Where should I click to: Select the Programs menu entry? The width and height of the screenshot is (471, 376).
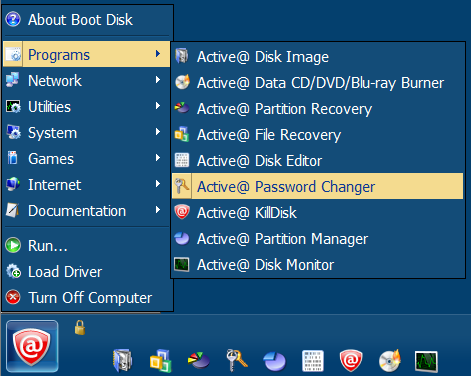87,54
